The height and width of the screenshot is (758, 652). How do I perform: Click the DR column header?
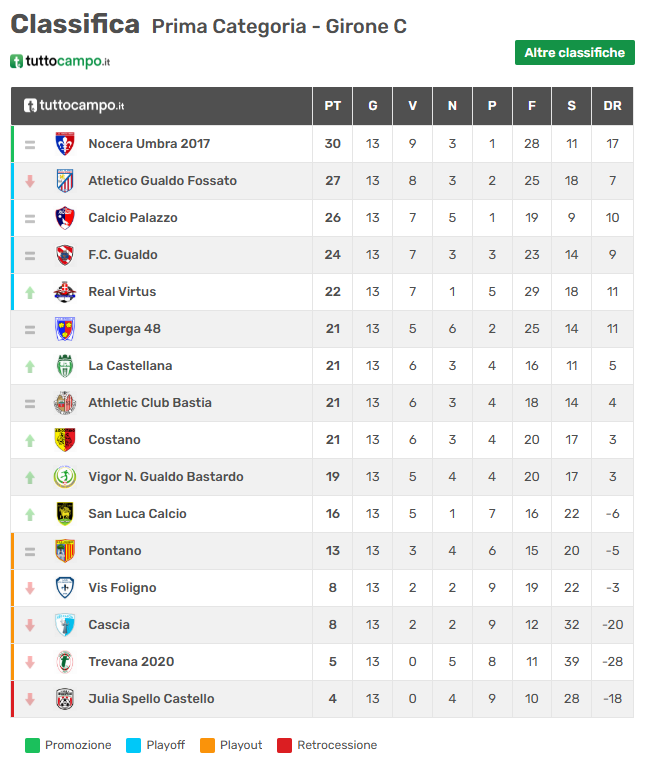(x=612, y=106)
